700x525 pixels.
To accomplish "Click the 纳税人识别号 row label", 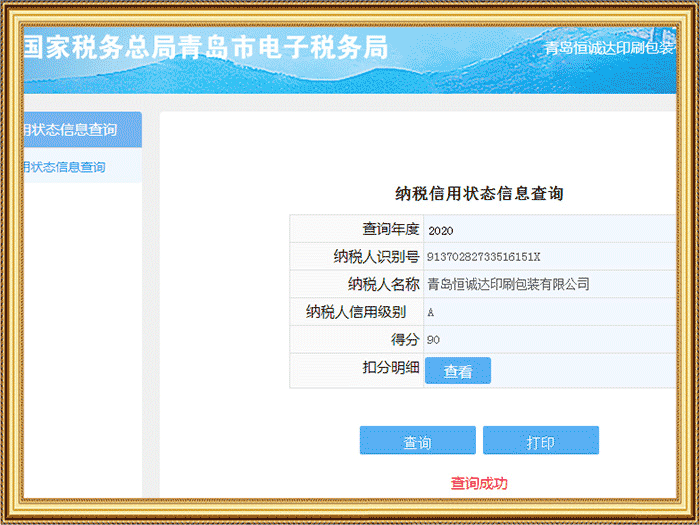I will click(376, 257).
